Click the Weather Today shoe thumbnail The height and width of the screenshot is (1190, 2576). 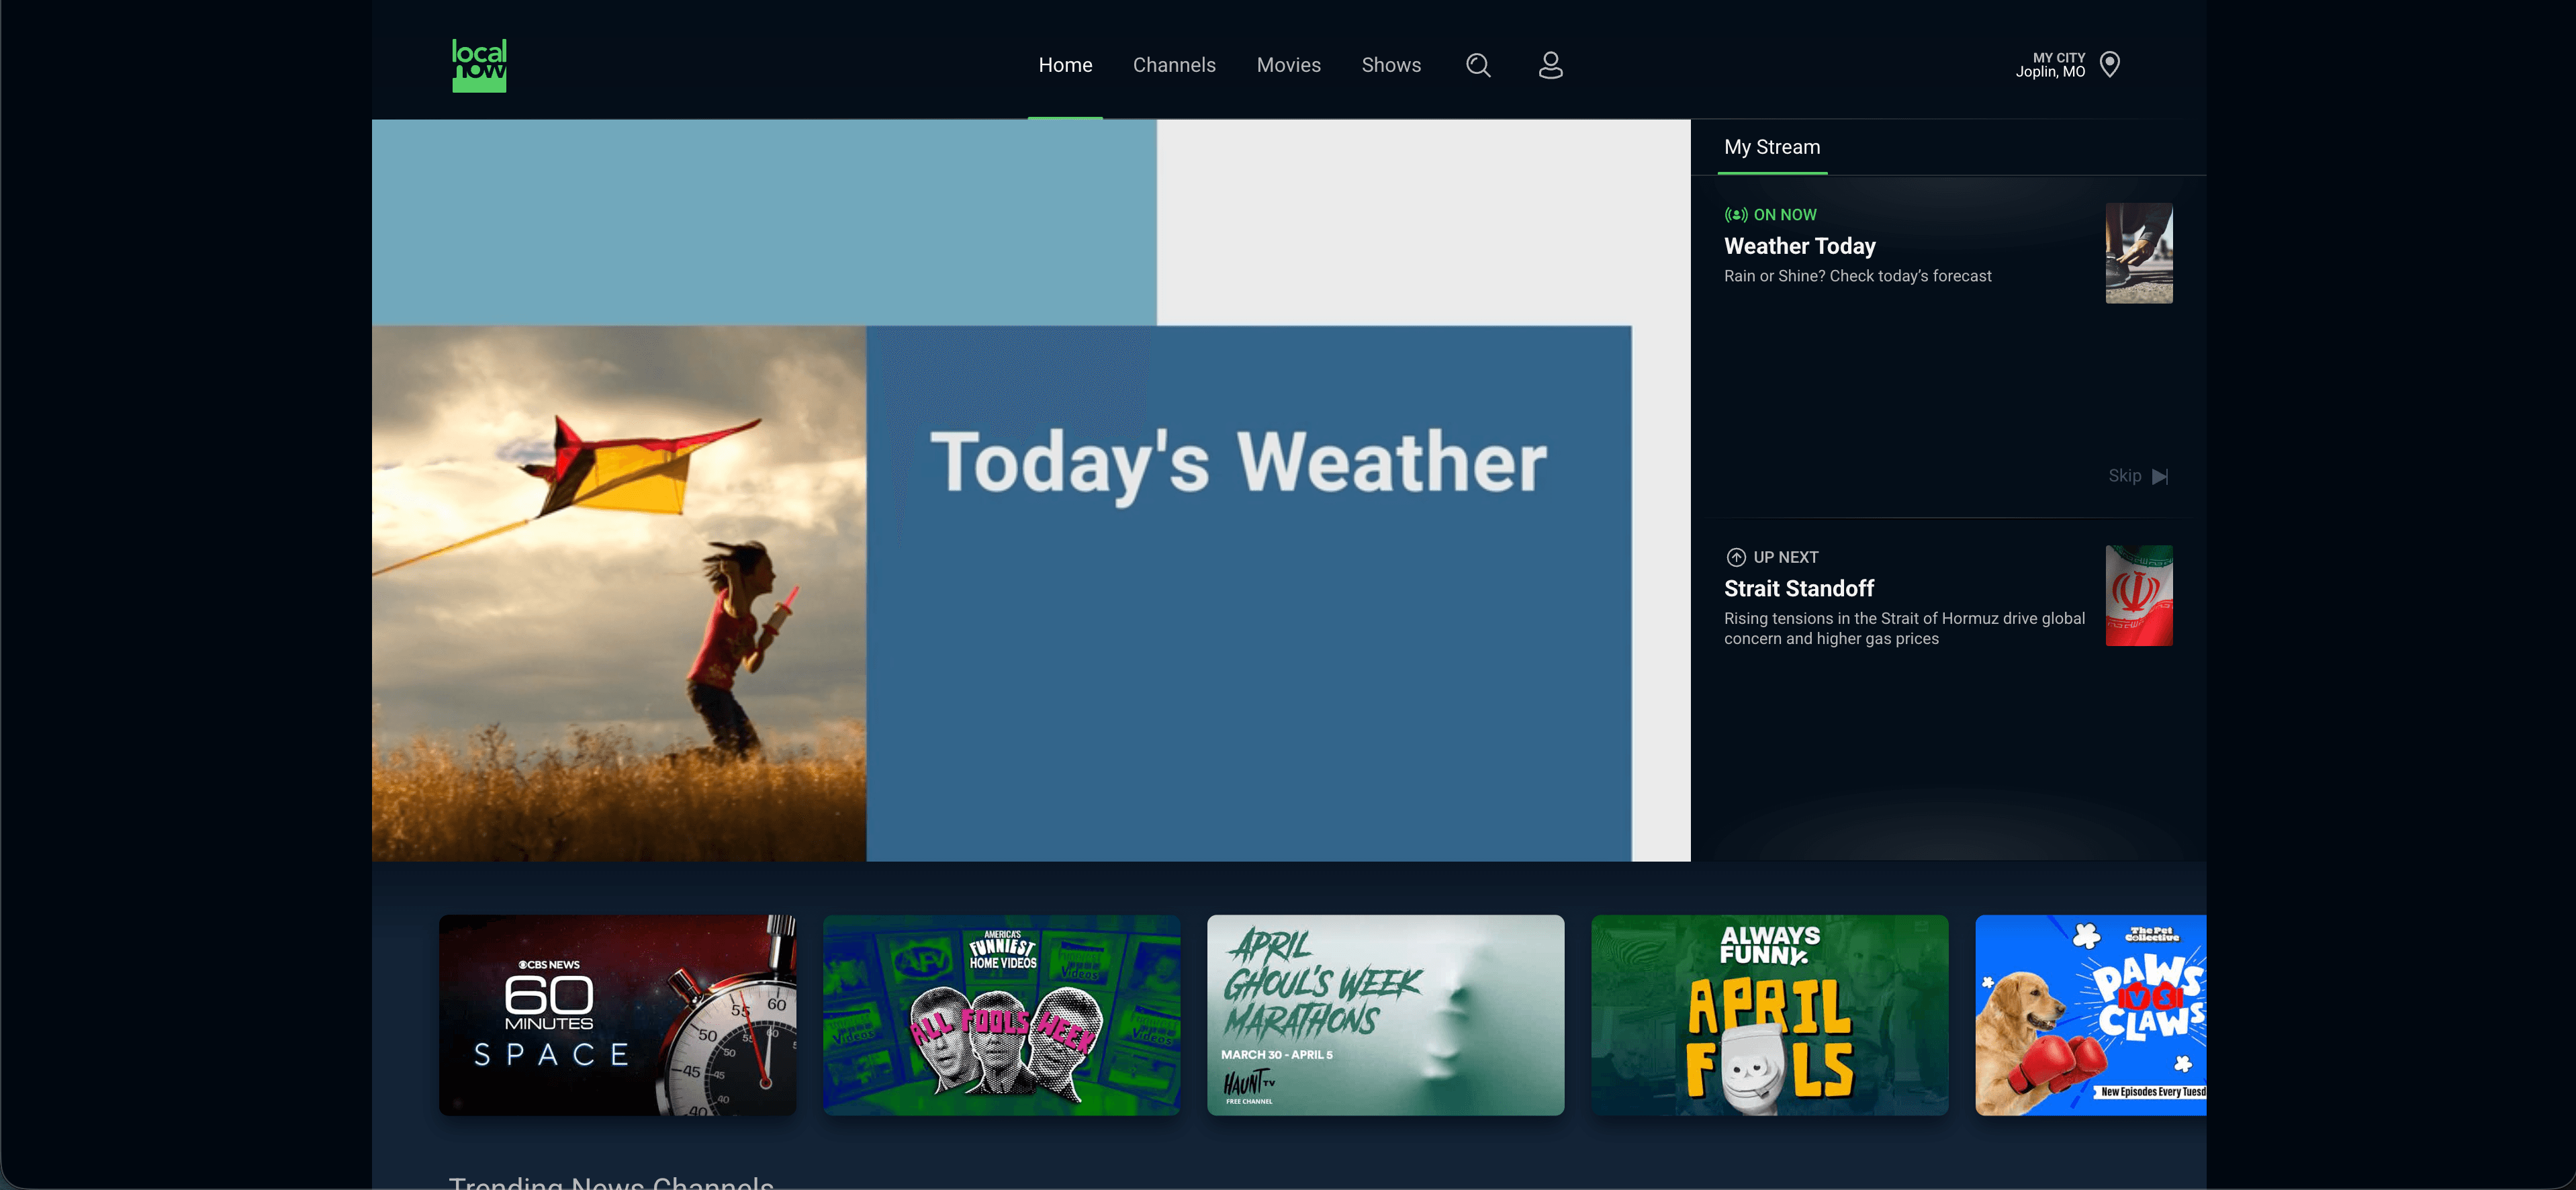tap(2139, 253)
